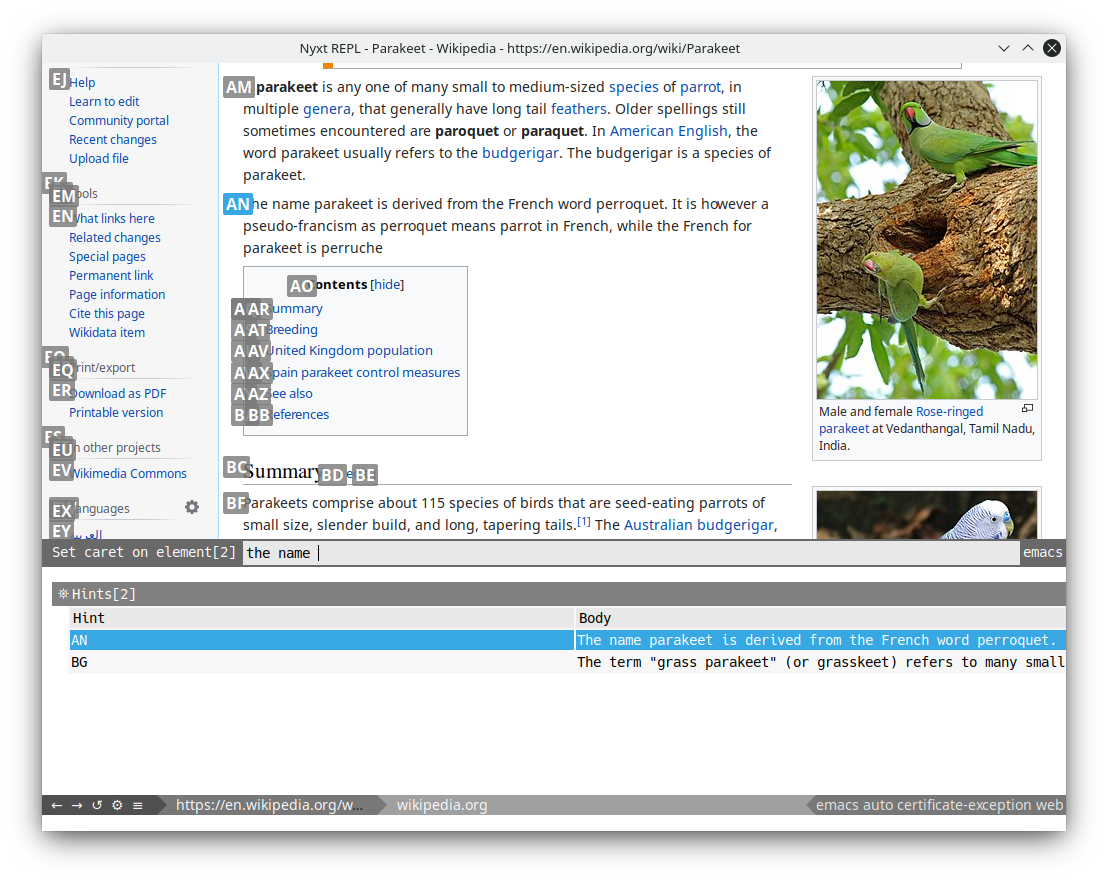
Task: Open the Breeding contents entry
Action: [293, 329]
